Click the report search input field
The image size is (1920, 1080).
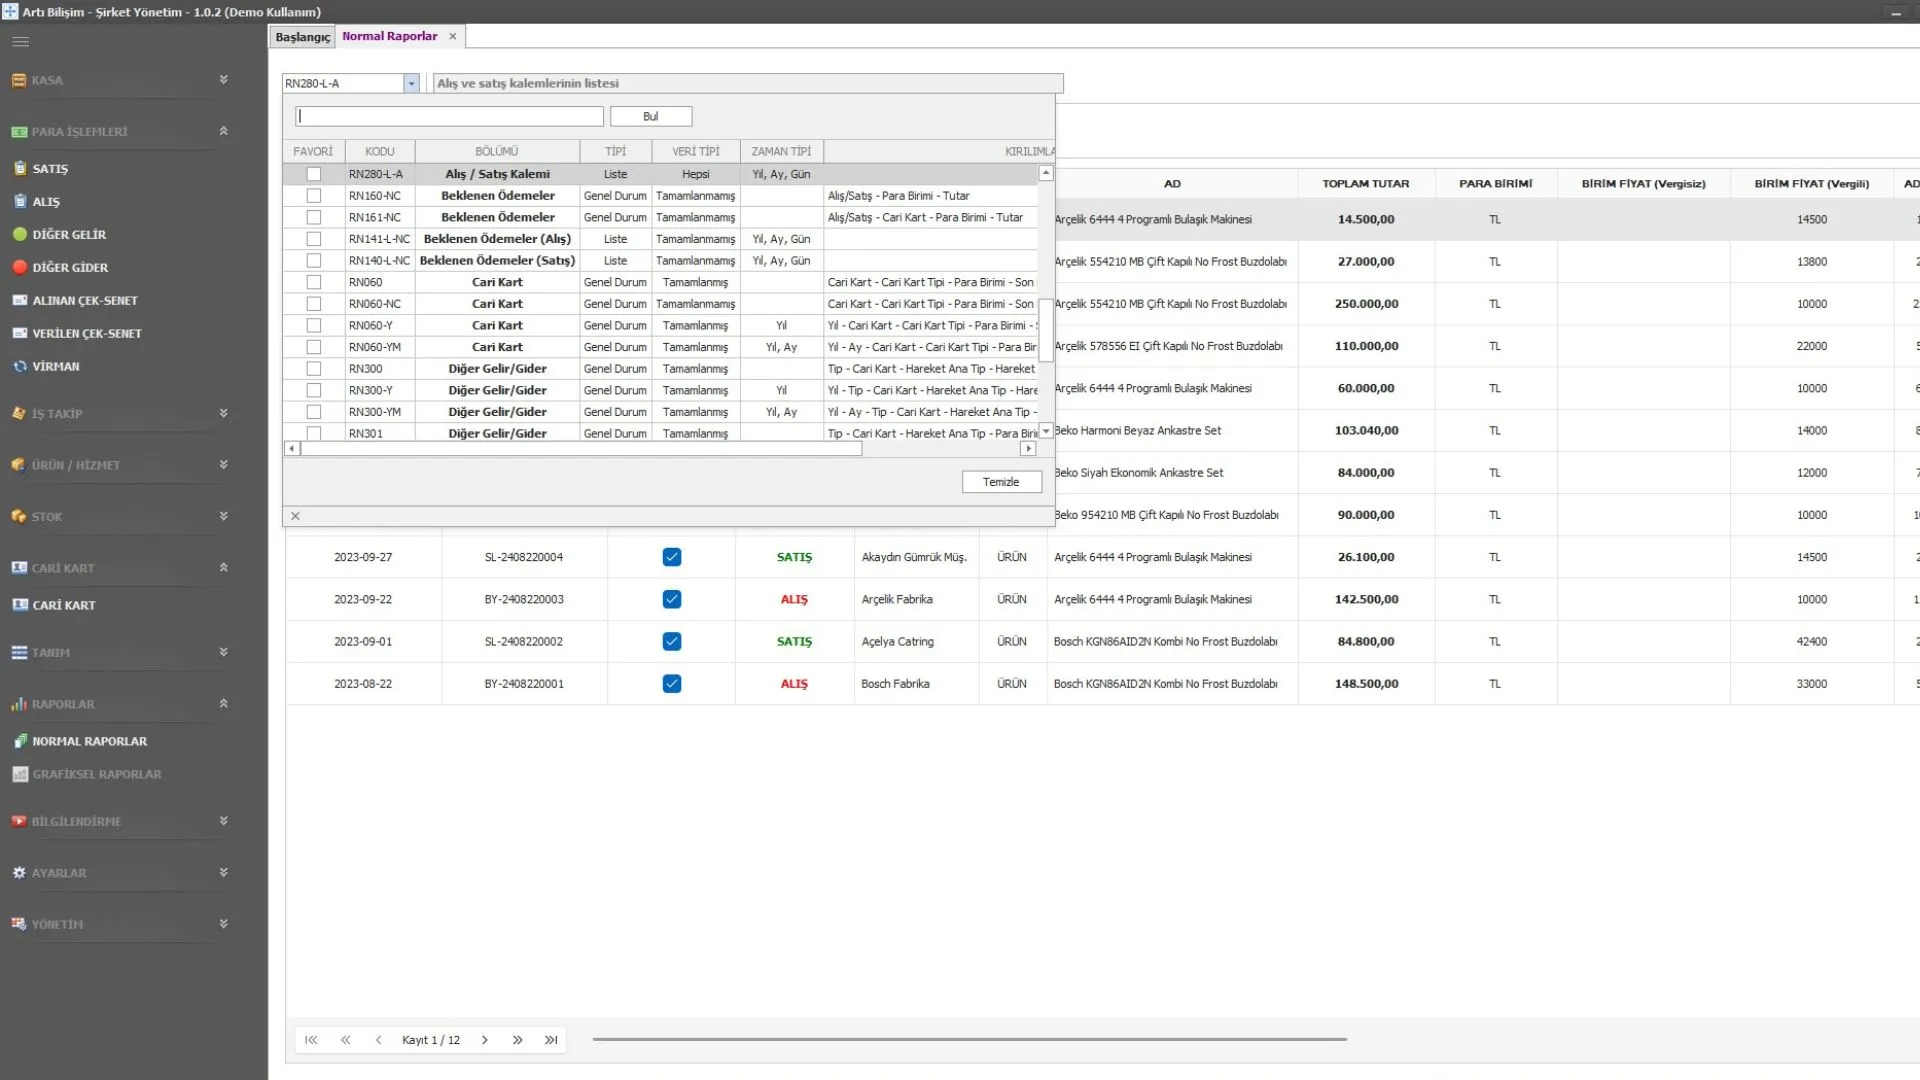(449, 117)
